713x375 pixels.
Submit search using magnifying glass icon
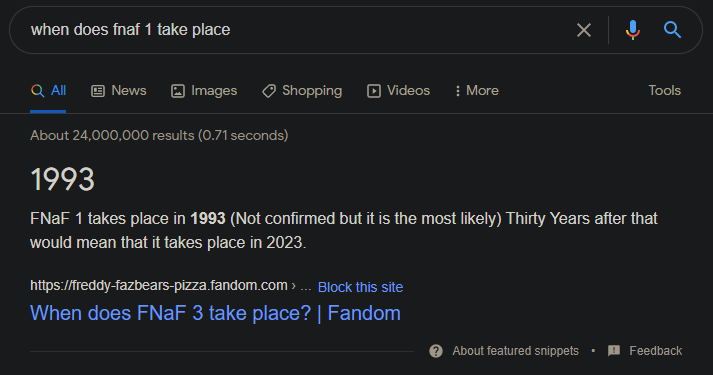point(672,30)
